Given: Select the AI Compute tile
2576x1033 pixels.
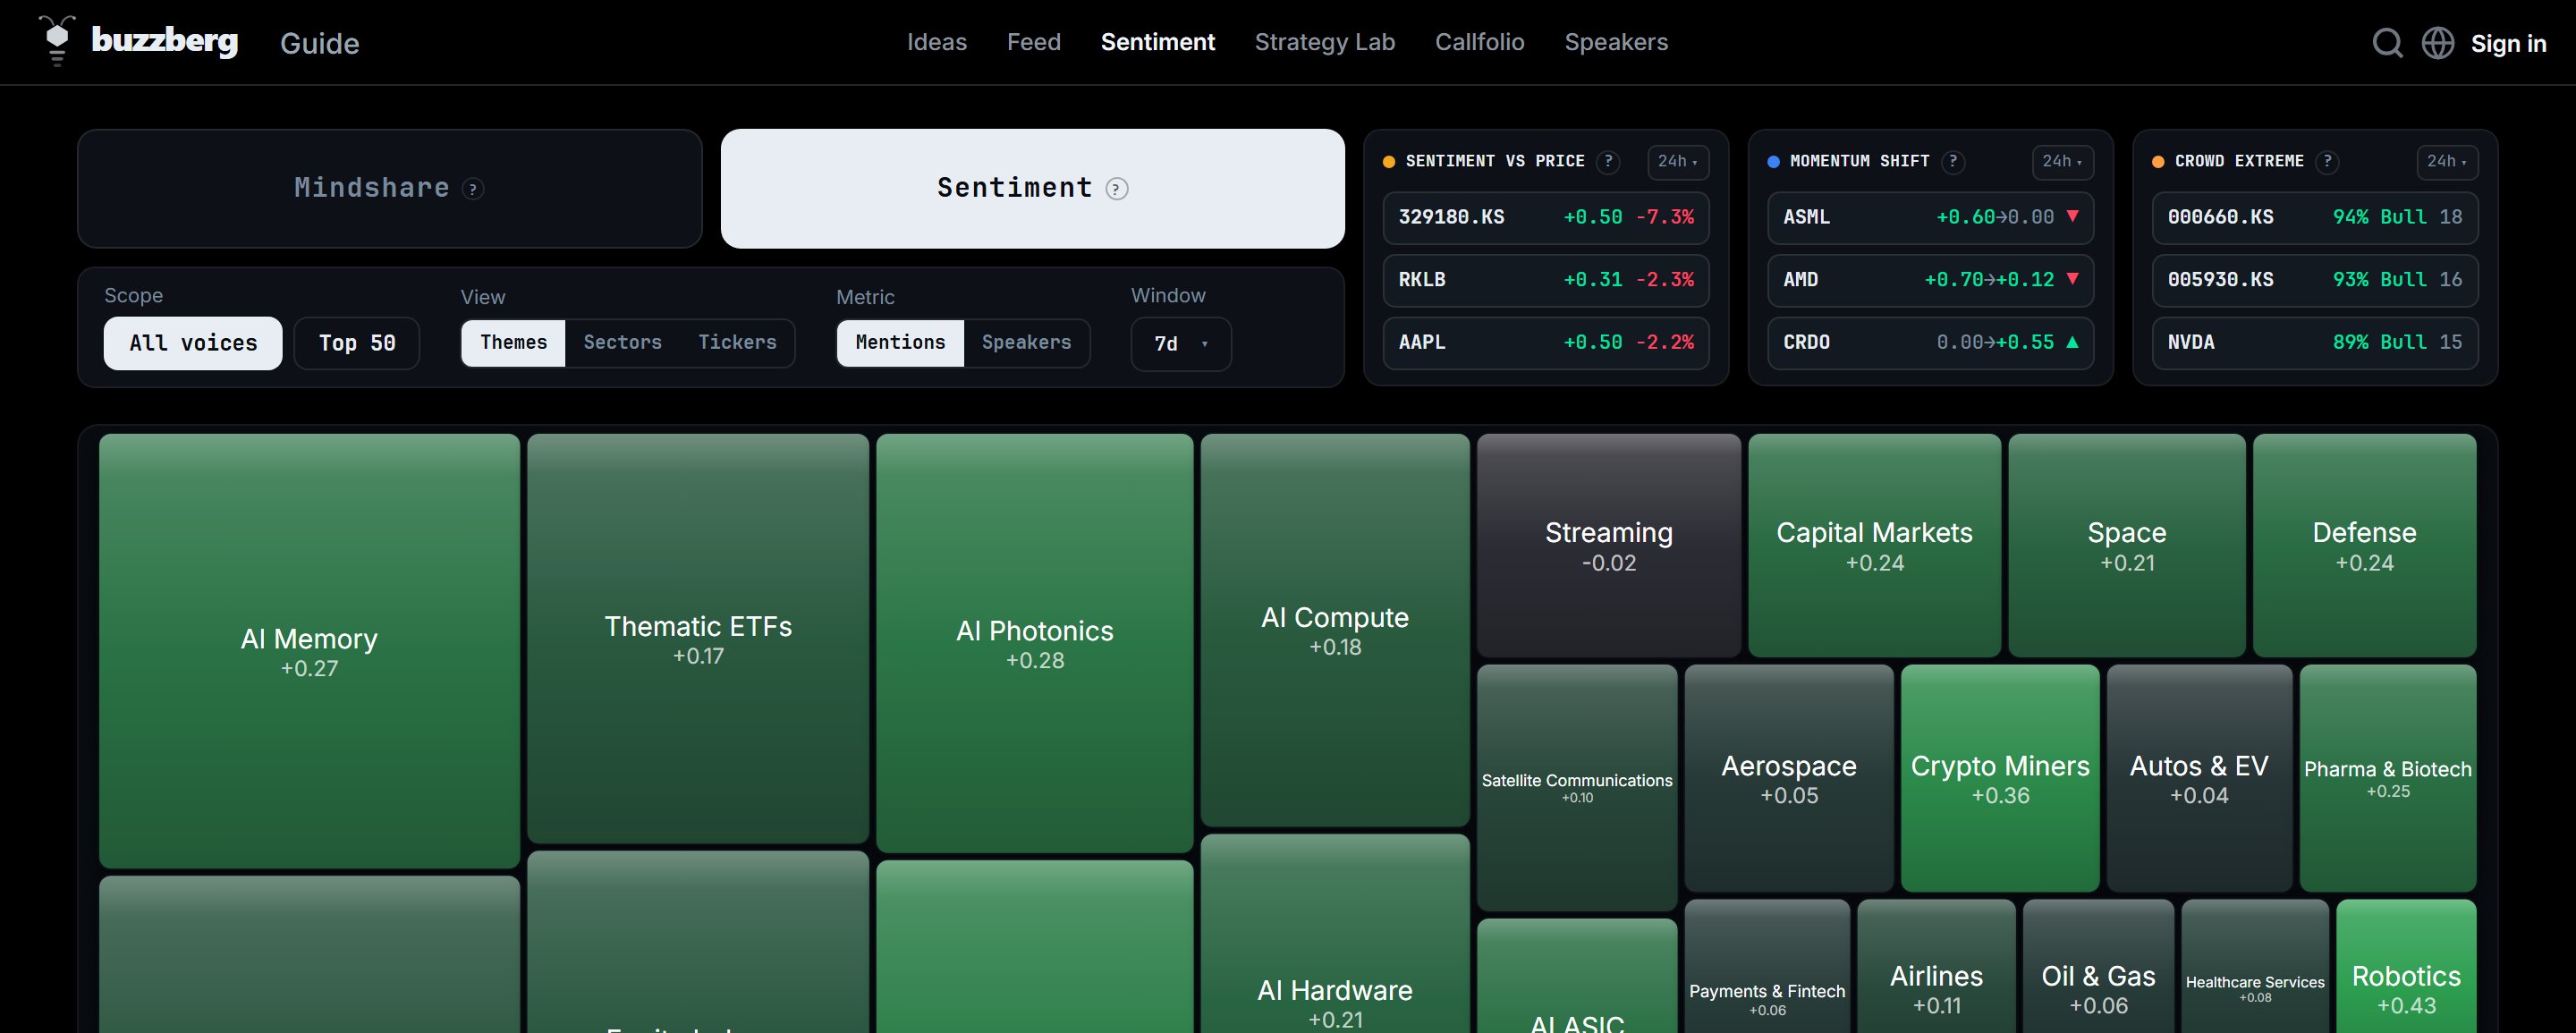Looking at the screenshot, I should click(x=1335, y=630).
